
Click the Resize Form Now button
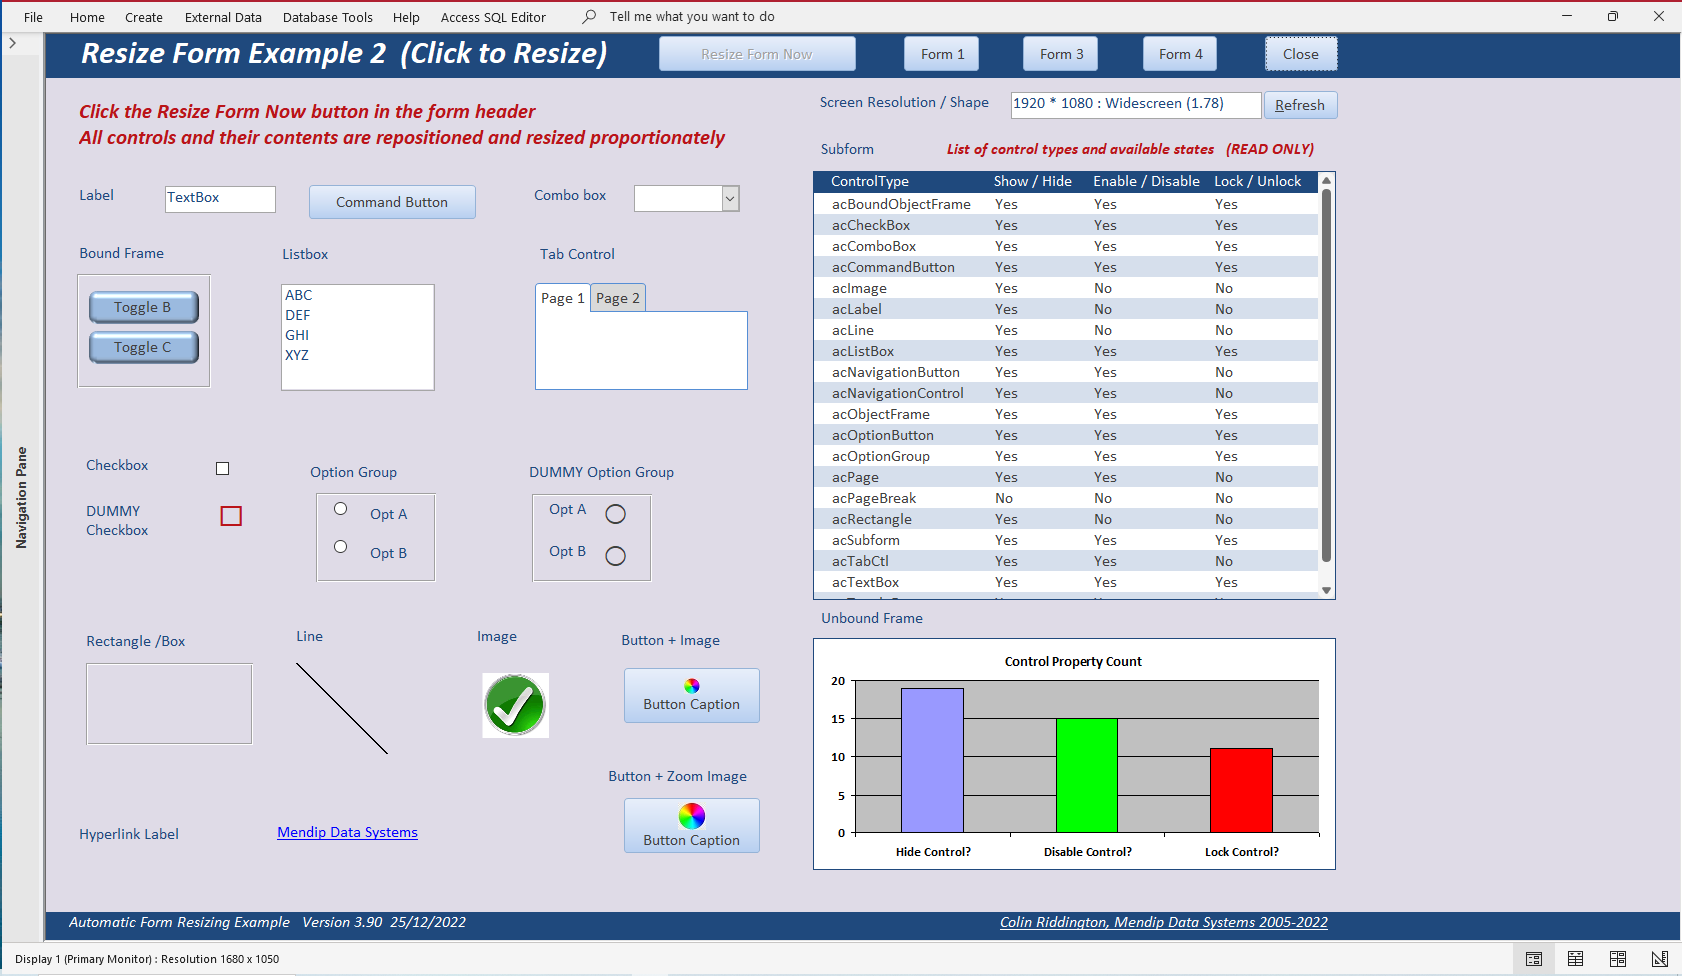(x=757, y=54)
